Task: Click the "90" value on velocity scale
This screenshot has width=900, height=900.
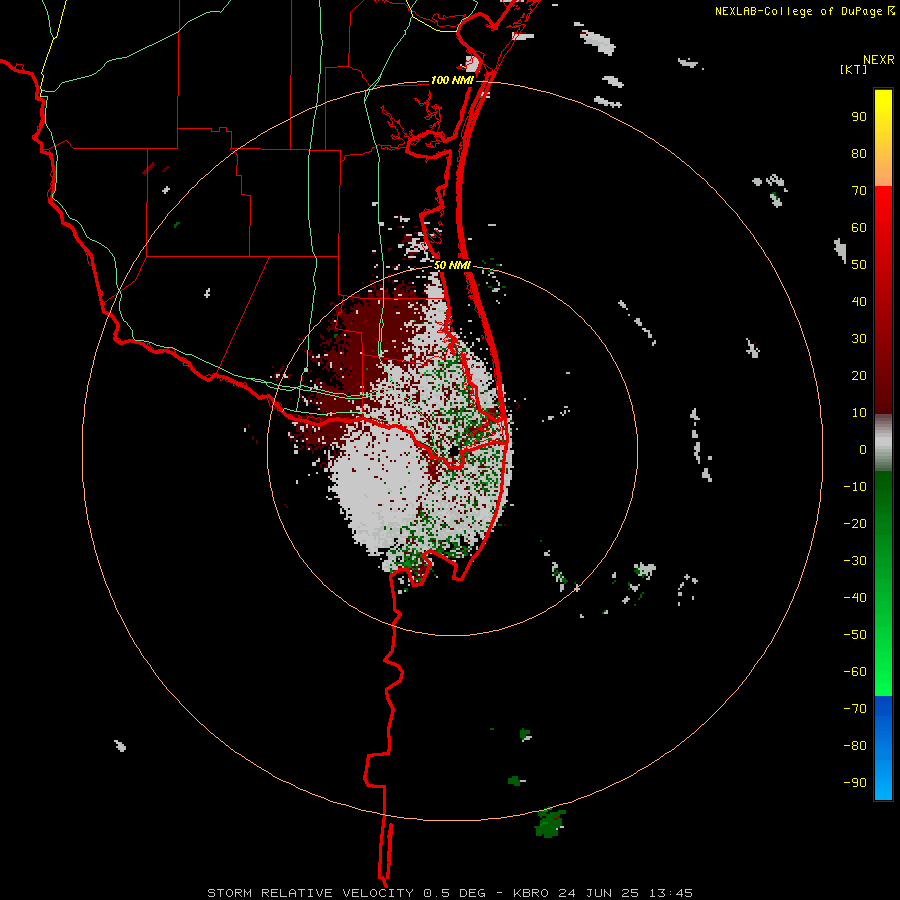Action: pos(859,117)
